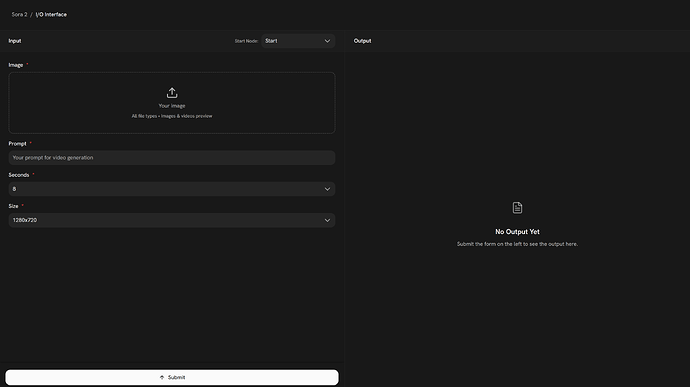Open the Start Node dropdown
Screen dimensions: 690x387
pos(298,41)
